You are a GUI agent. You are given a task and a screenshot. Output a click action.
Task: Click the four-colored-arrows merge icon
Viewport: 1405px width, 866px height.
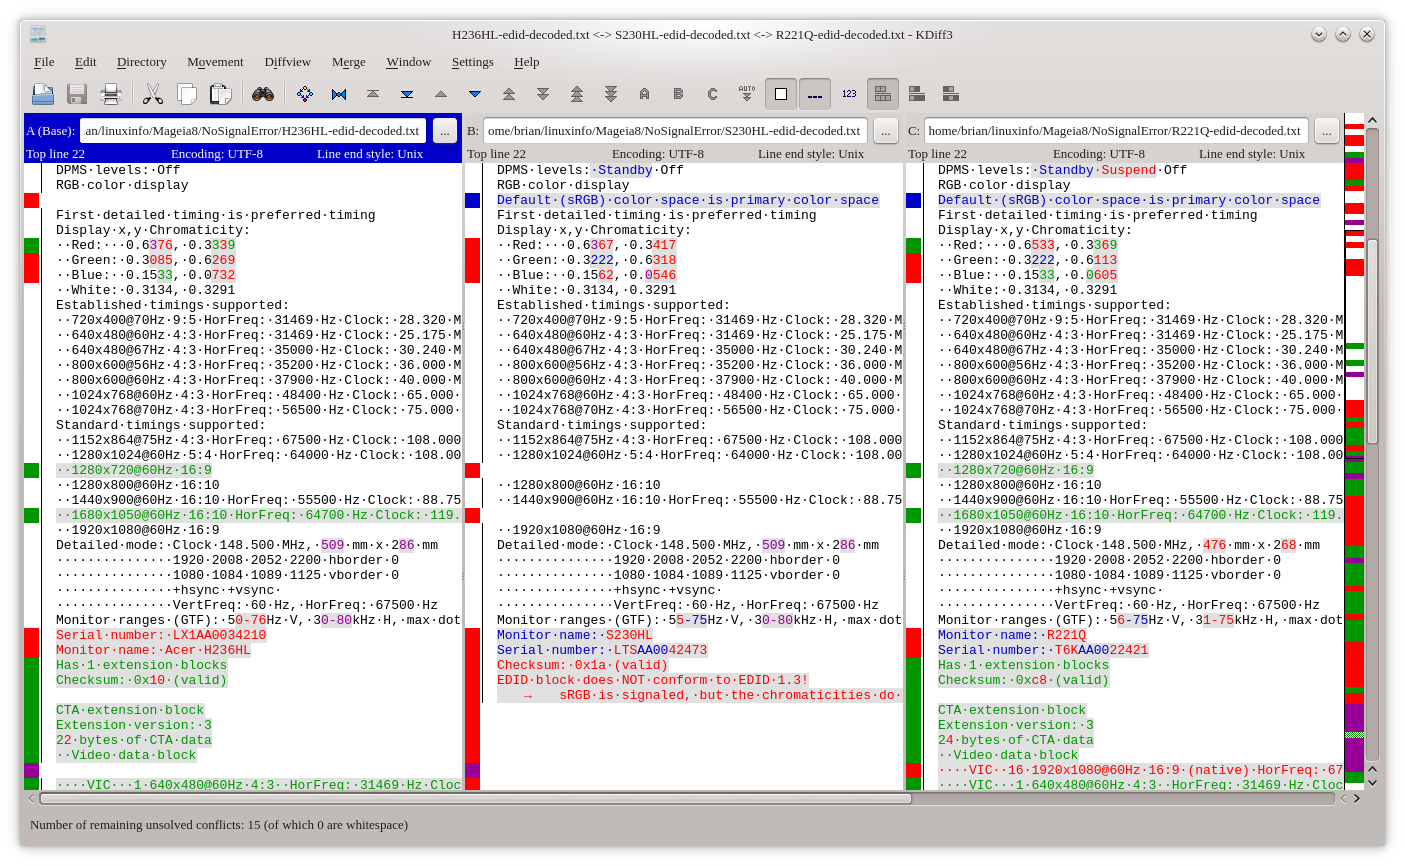click(x=305, y=94)
